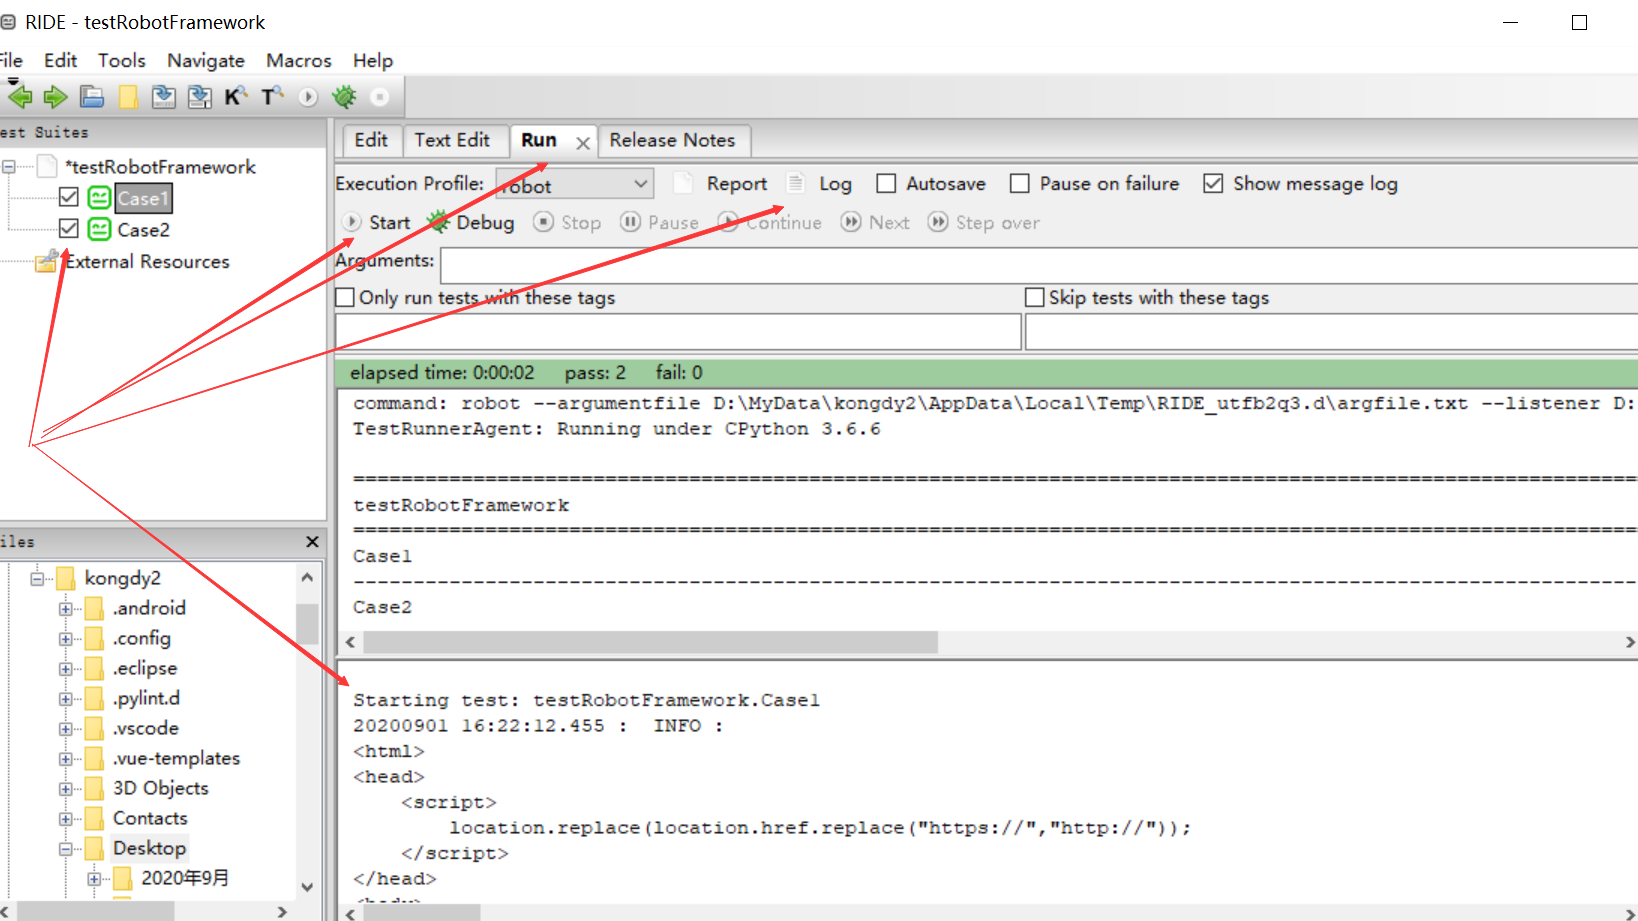Uncheck Show message log checkbox
Image resolution: width=1638 pixels, height=921 pixels.
[1213, 183]
